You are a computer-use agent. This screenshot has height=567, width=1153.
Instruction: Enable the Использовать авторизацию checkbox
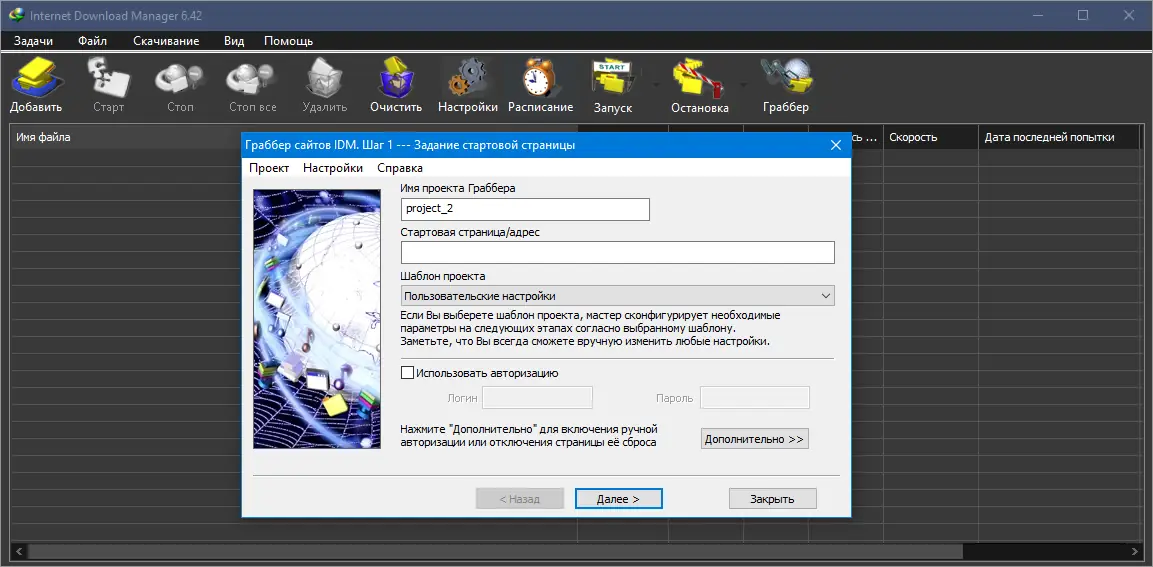coord(407,373)
